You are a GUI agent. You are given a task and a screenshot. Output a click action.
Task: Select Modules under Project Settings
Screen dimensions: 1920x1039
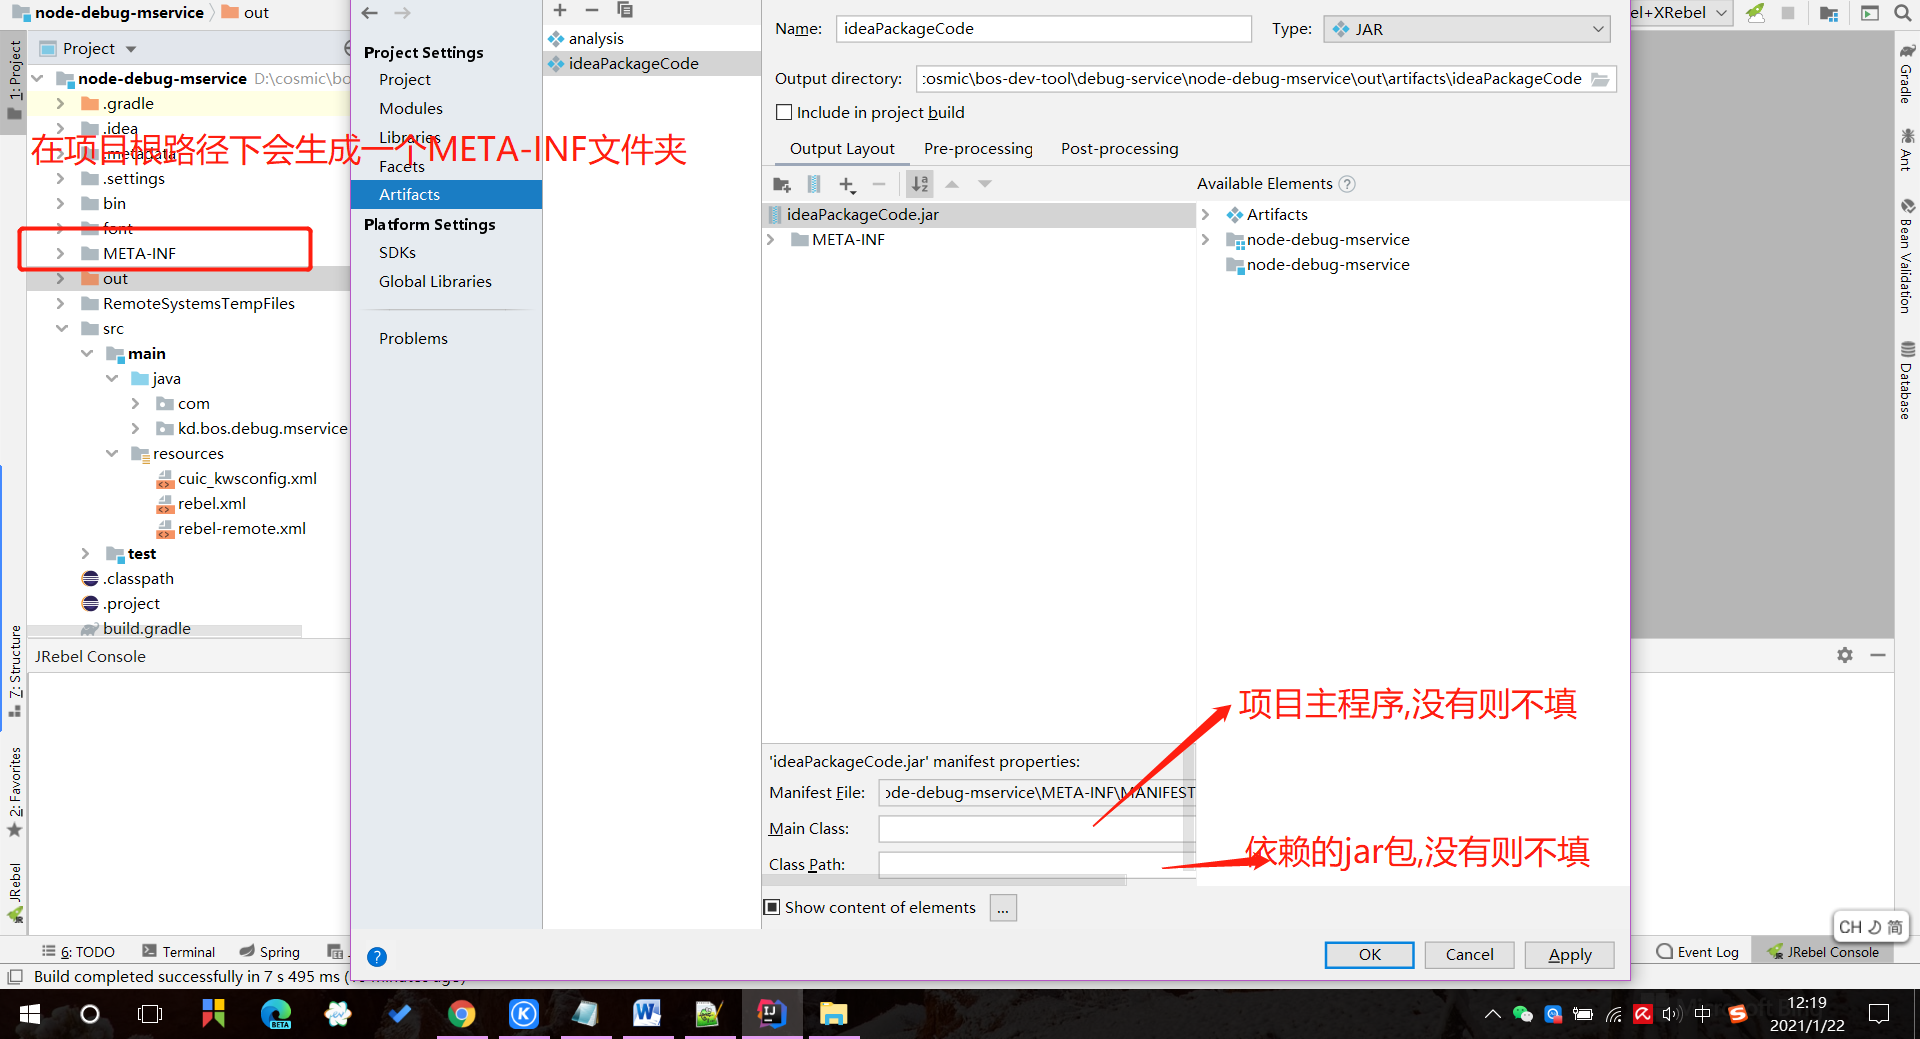click(x=410, y=108)
